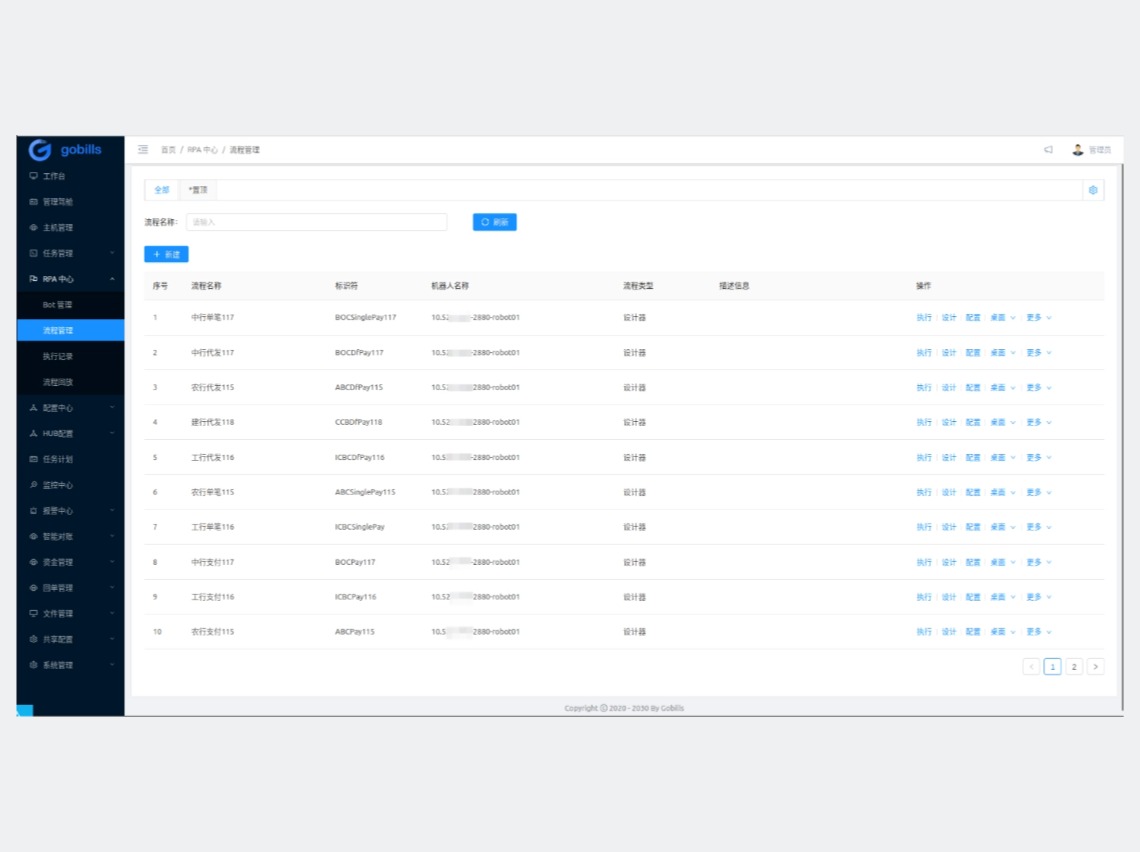Image resolution: width=1140 pixels, height=852 pixels.
Task: Switch to the 全部 tab
Action: pyautogui.click(x=162, y=190)
